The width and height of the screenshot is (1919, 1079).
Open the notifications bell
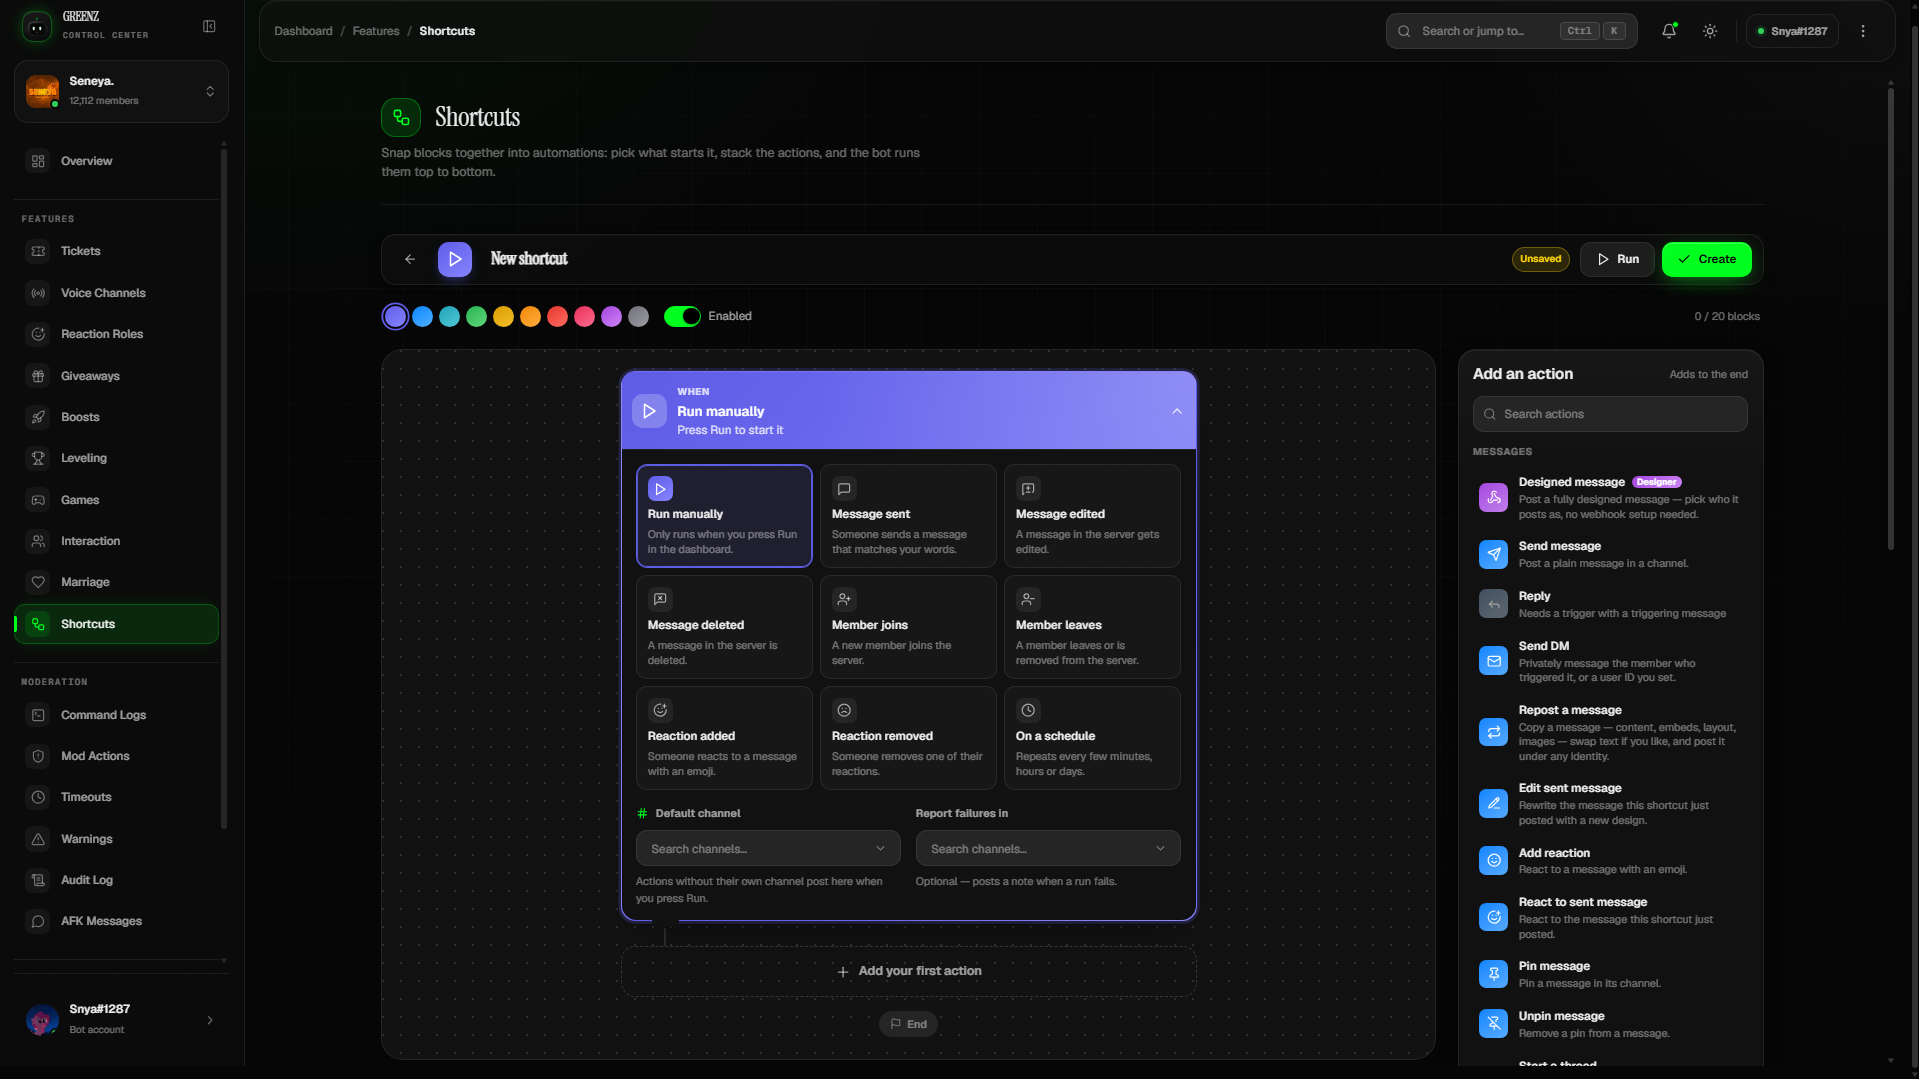pos(1669,31)
